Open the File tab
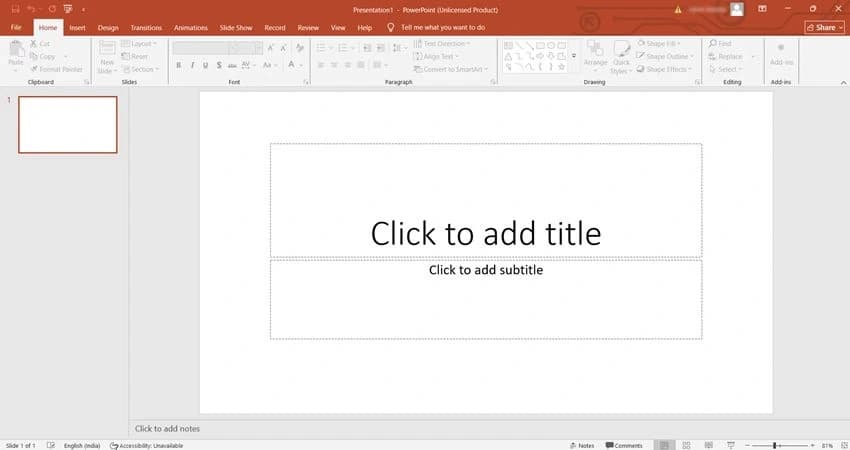This screenshot has height=450, width=850. coord(16,27)
